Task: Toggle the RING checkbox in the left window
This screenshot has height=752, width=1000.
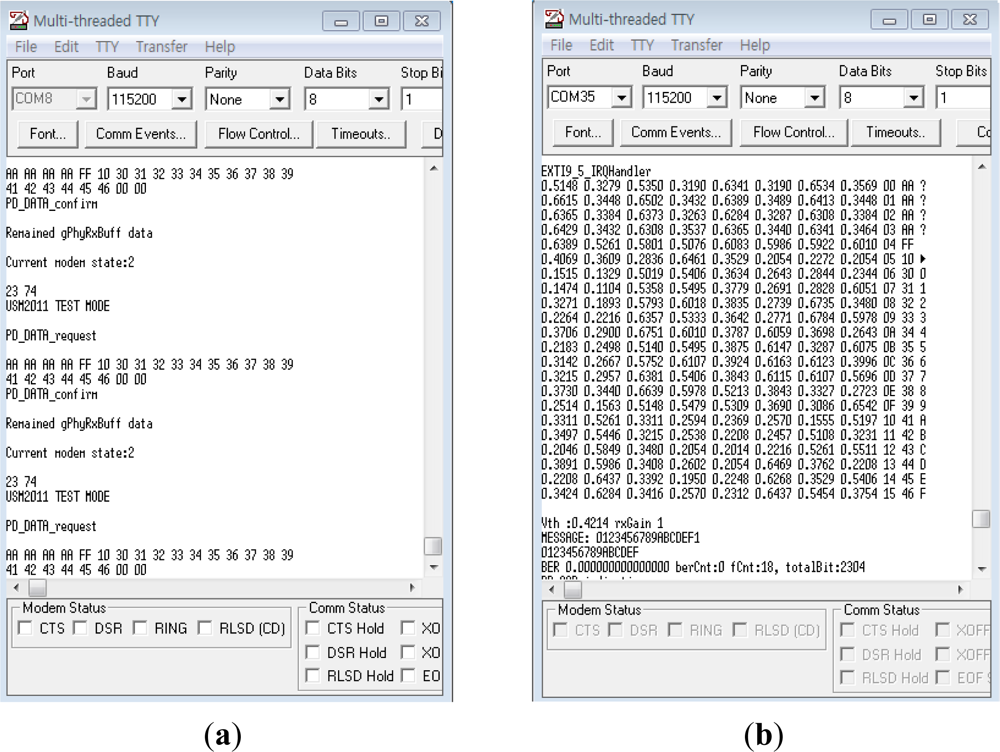Action: [140, 628]
